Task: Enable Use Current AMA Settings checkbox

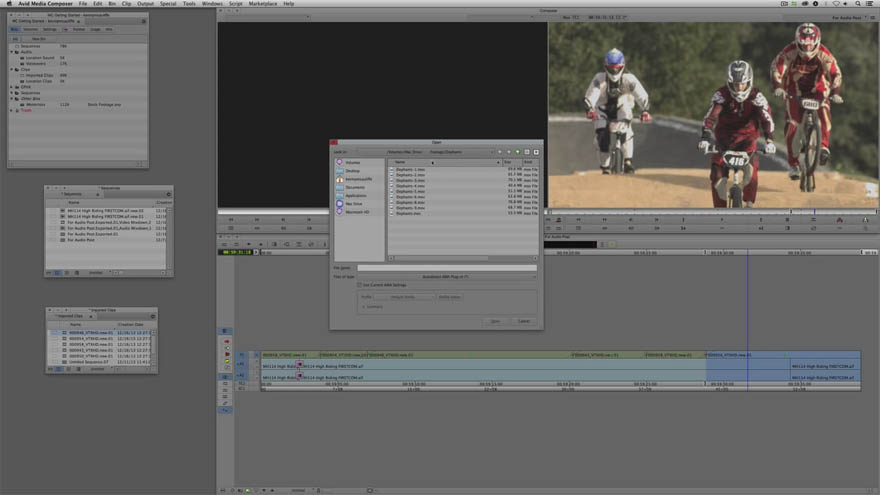Action: [x=360, y=285]
